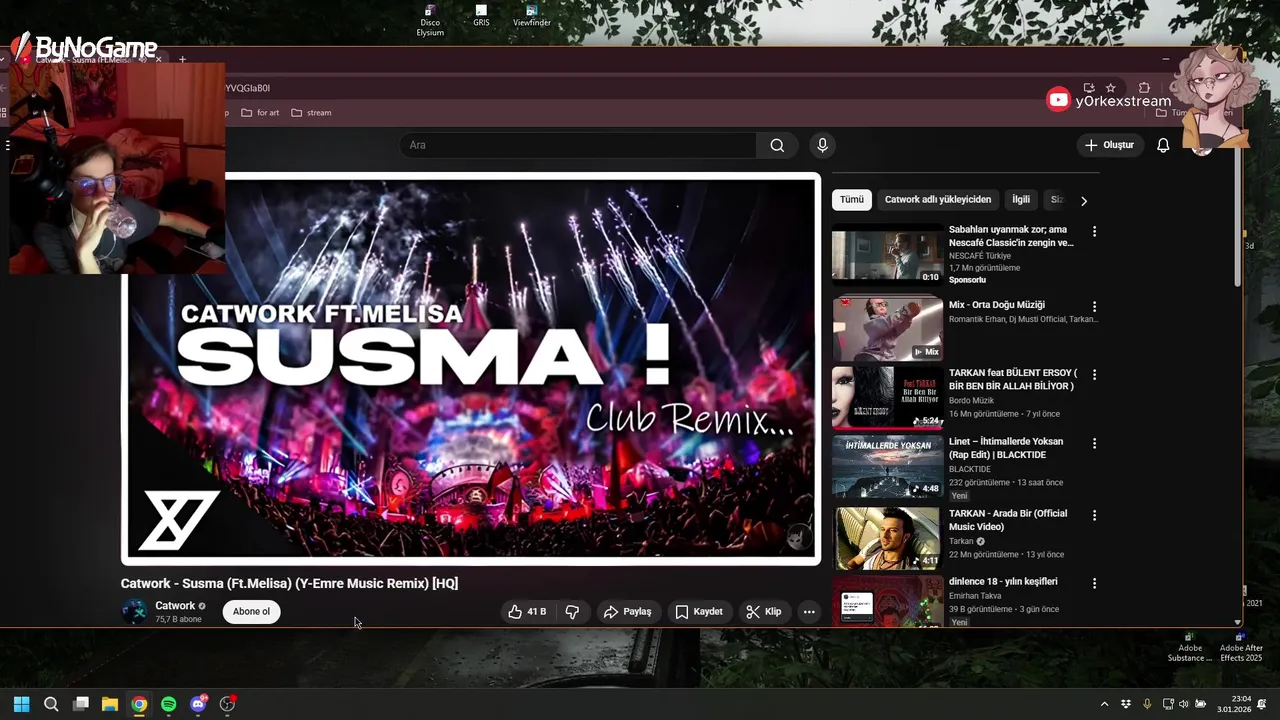Click the microphone tray icon
Viewport: 1280px width, 720px height.
1147,704
